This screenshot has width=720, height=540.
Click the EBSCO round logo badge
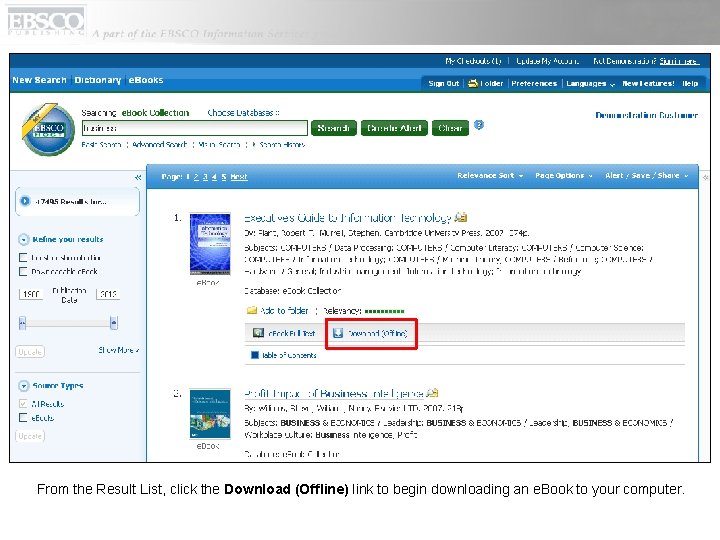pyautogui.click(x=48, y=129)
